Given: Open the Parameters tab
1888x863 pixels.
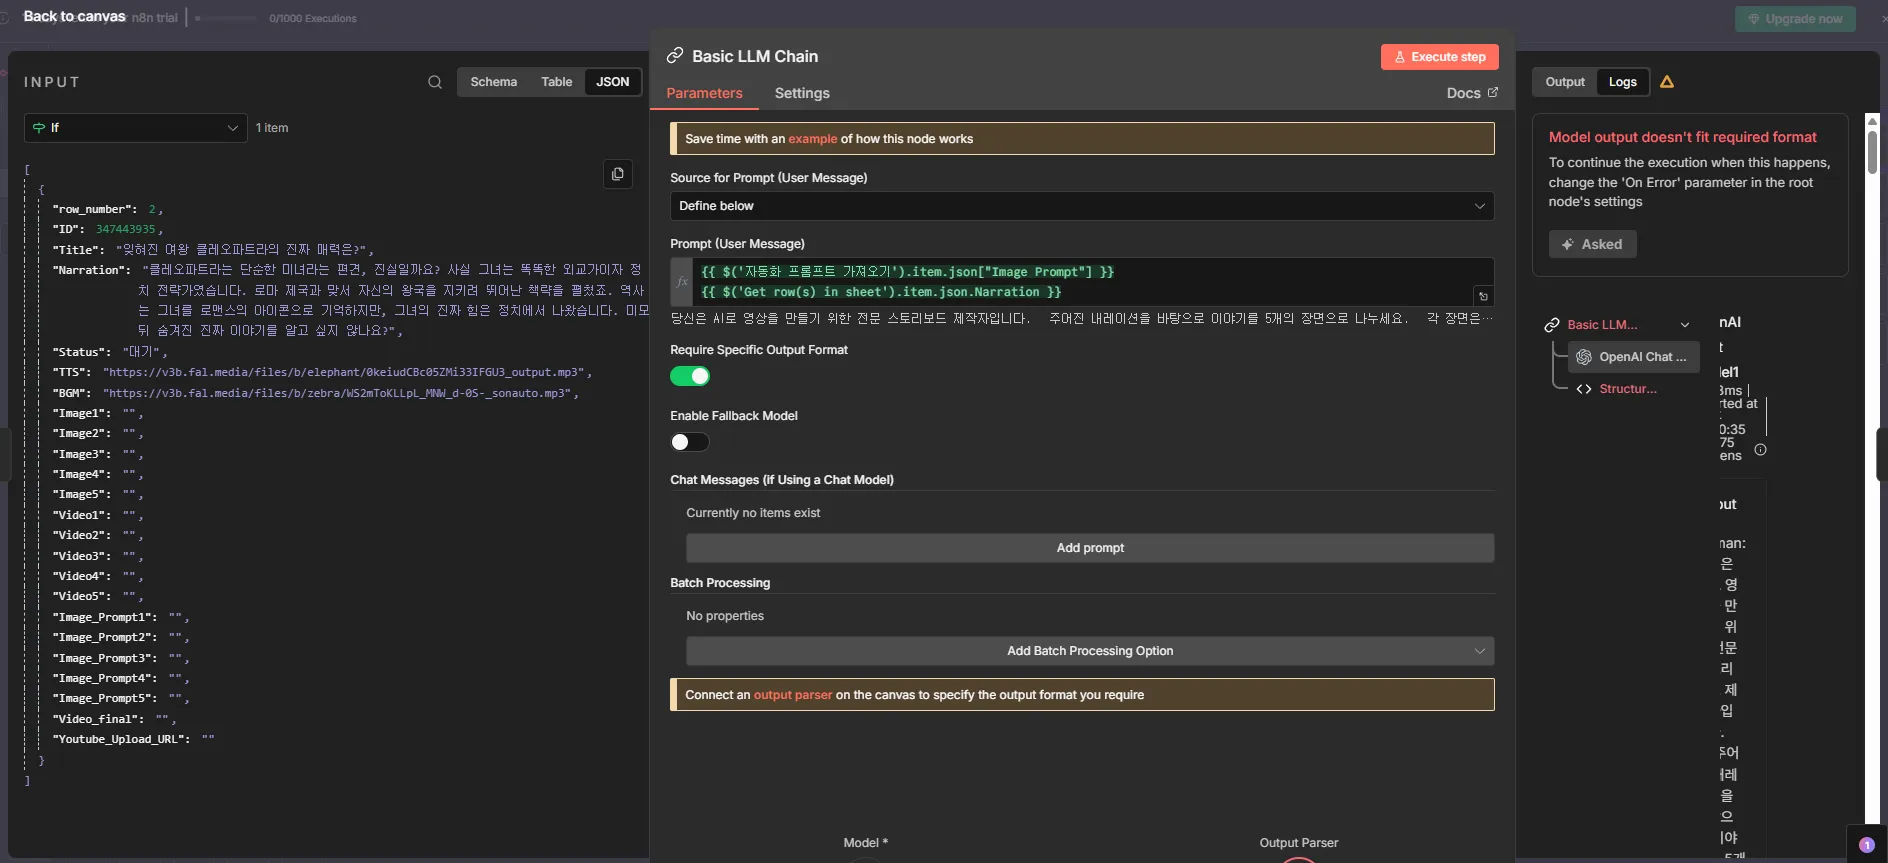Looking at the screenshot, I should coord(705,93).
